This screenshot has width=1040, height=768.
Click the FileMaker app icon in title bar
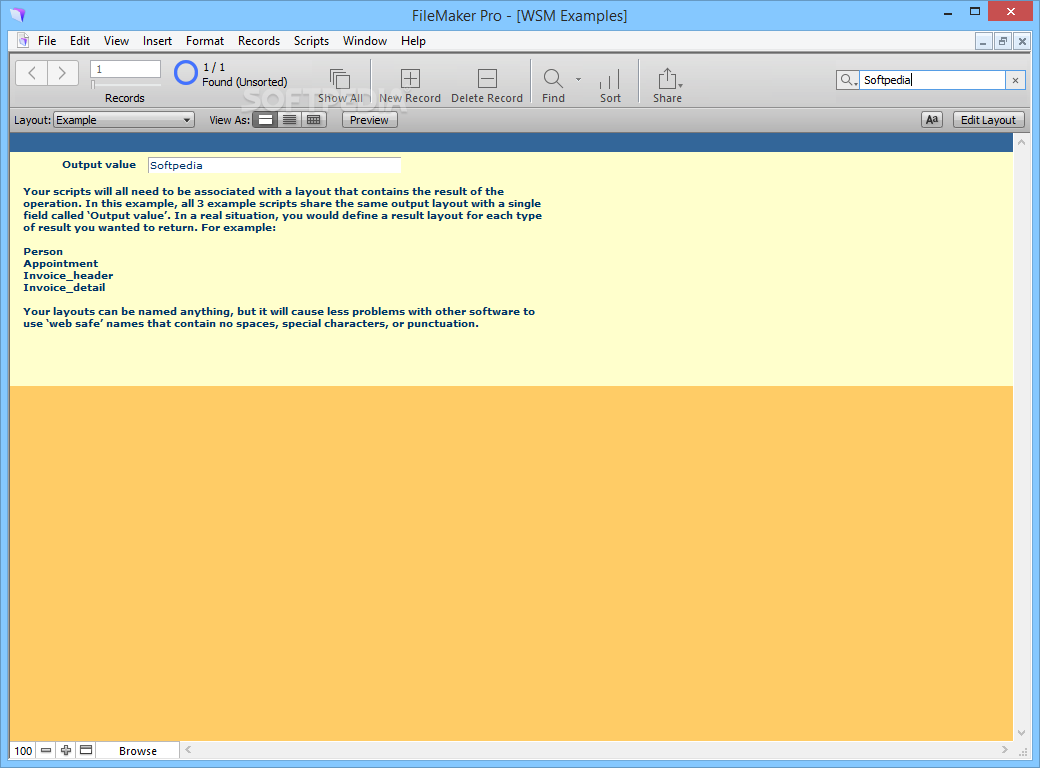pos(17,15)
